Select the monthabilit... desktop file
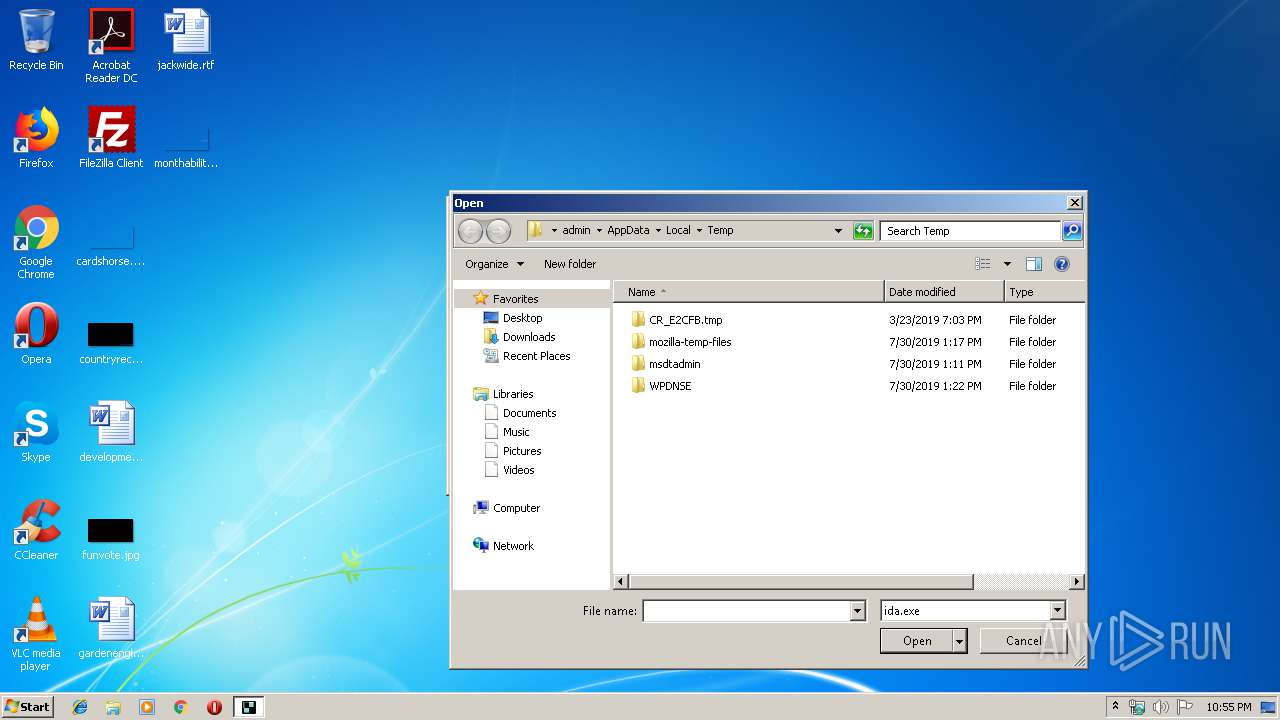 tap(186, 148)
